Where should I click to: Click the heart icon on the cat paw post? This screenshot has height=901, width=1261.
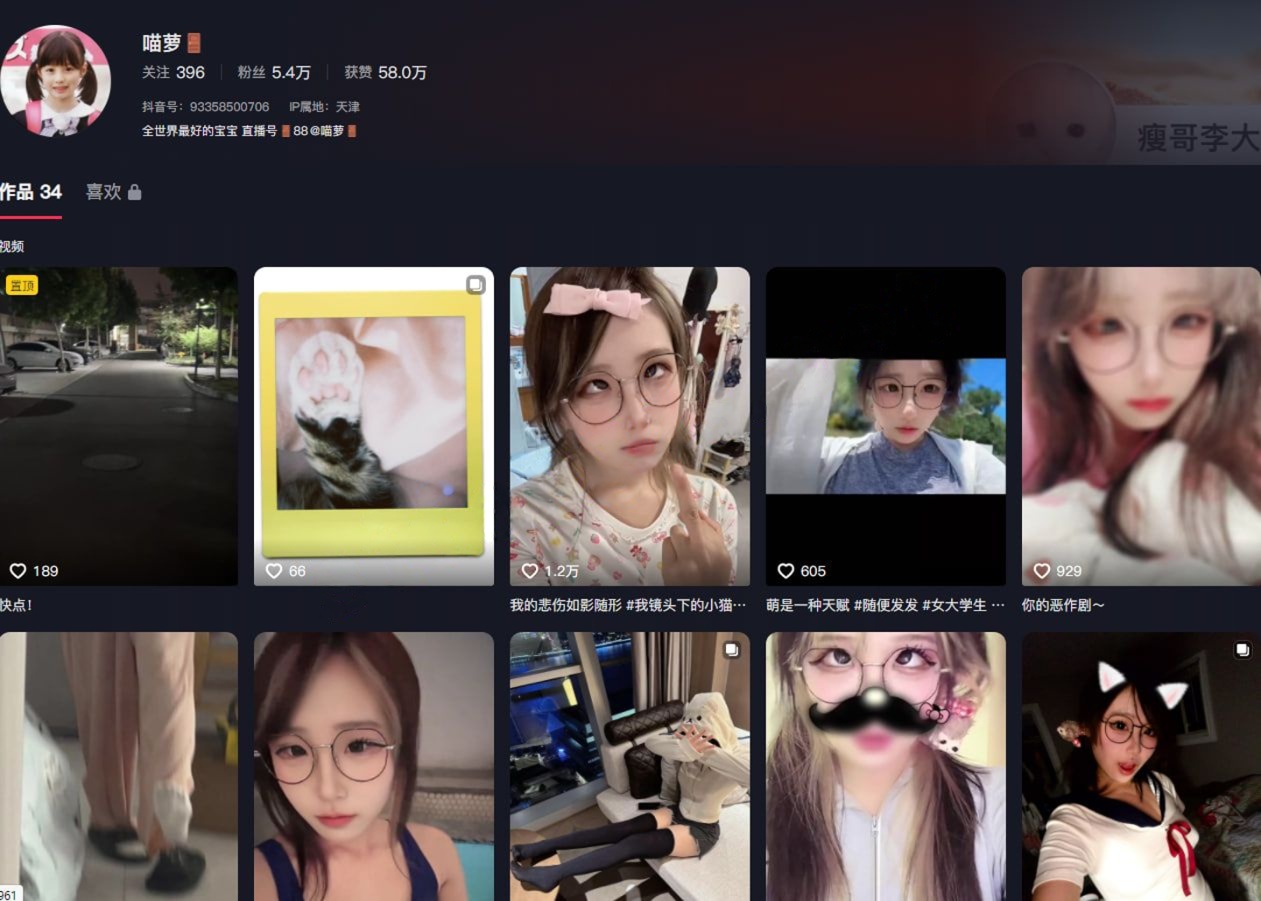click(274, 571)
